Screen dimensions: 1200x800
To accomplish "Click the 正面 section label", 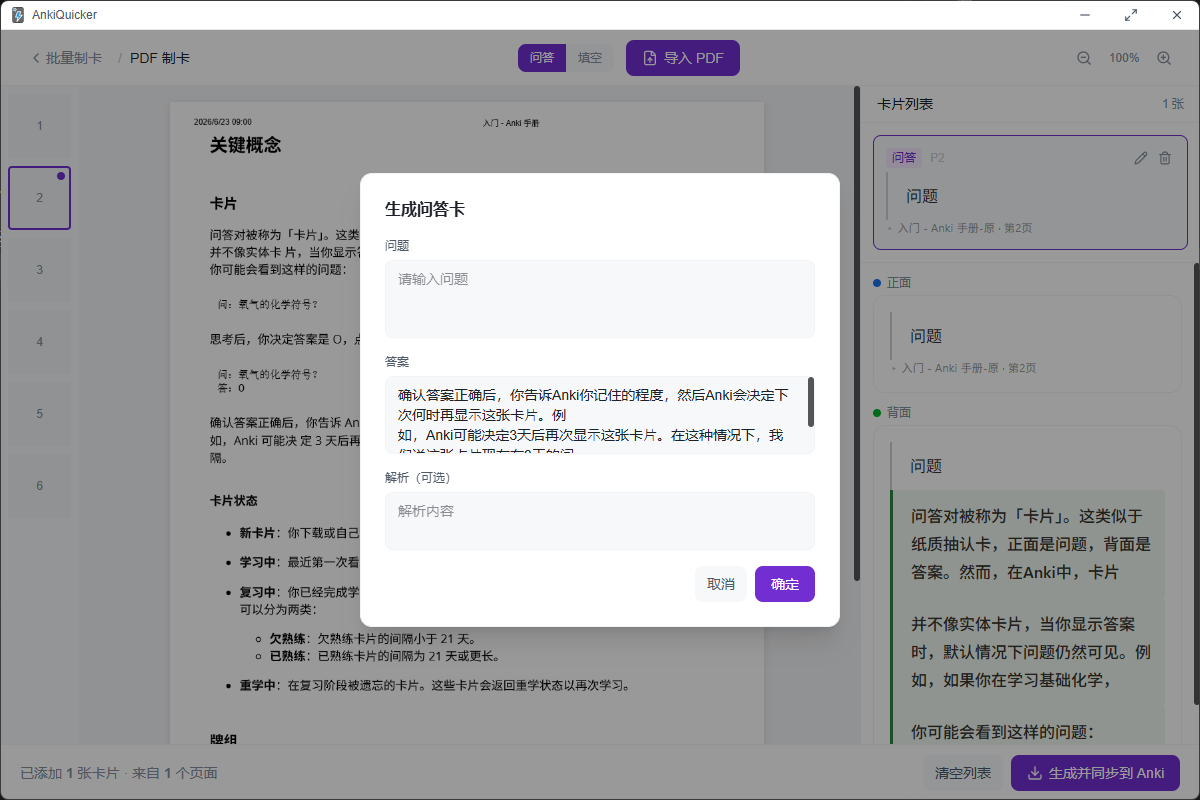I will 899,283.
